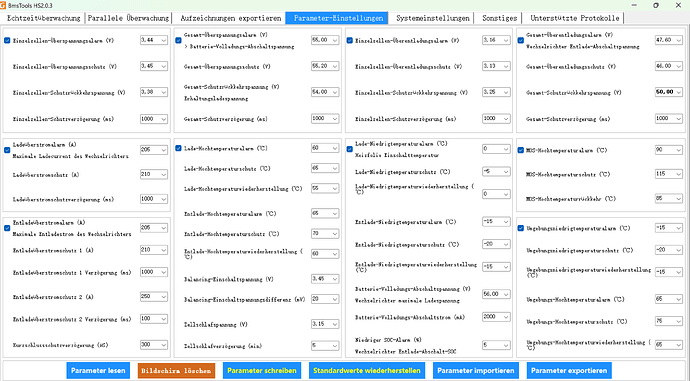Viewport: 690px width, 381px height.
Task: Switch to the Sonstiges tab
Action: (499, 18)
